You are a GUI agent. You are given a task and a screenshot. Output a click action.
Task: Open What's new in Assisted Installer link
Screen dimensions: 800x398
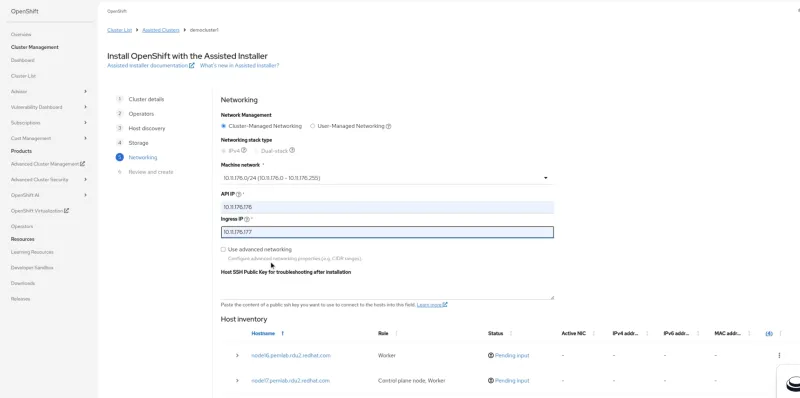[239, 65]
